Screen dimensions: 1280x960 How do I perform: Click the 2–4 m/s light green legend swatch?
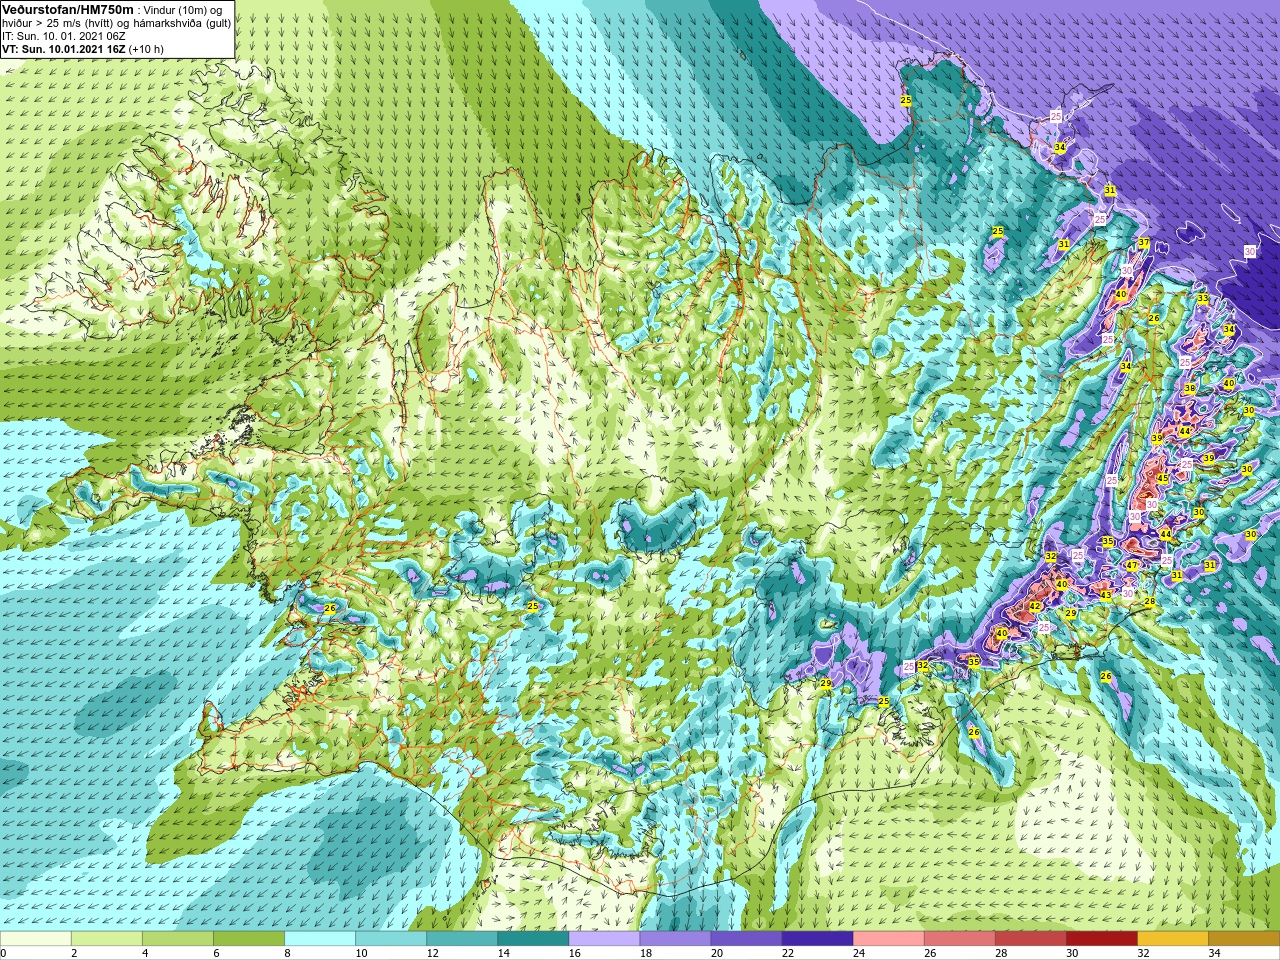(107, 939)
